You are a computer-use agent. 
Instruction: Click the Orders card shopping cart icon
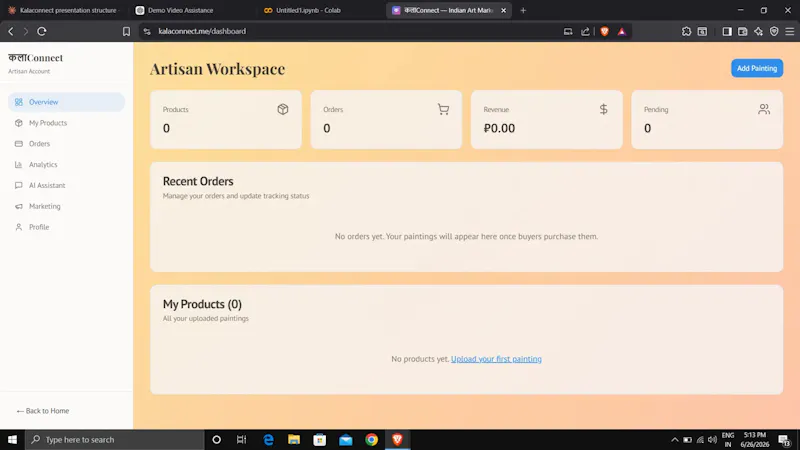click(x=443, y=109)
